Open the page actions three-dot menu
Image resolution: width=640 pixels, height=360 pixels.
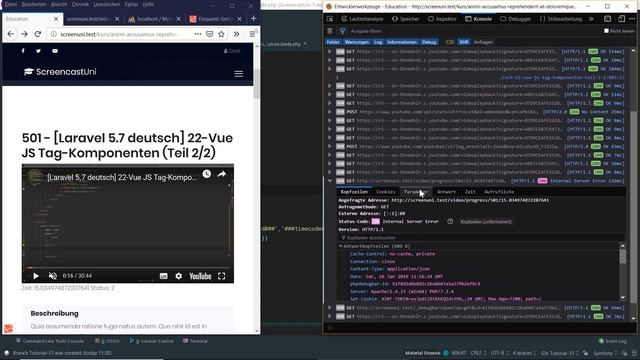point(198,34)
